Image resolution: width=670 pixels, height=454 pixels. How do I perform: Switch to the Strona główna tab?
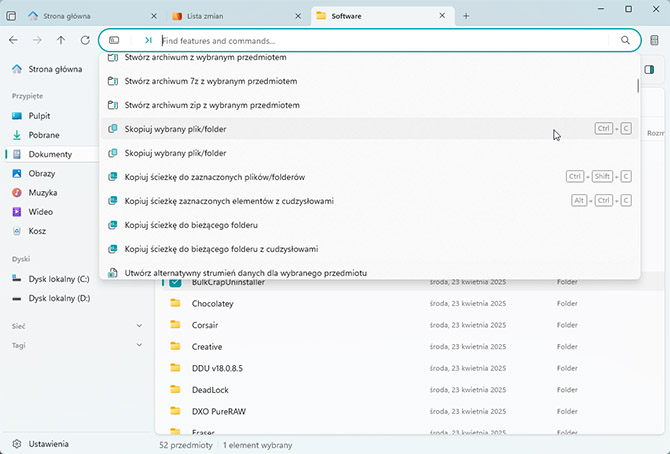pos(91,16)
